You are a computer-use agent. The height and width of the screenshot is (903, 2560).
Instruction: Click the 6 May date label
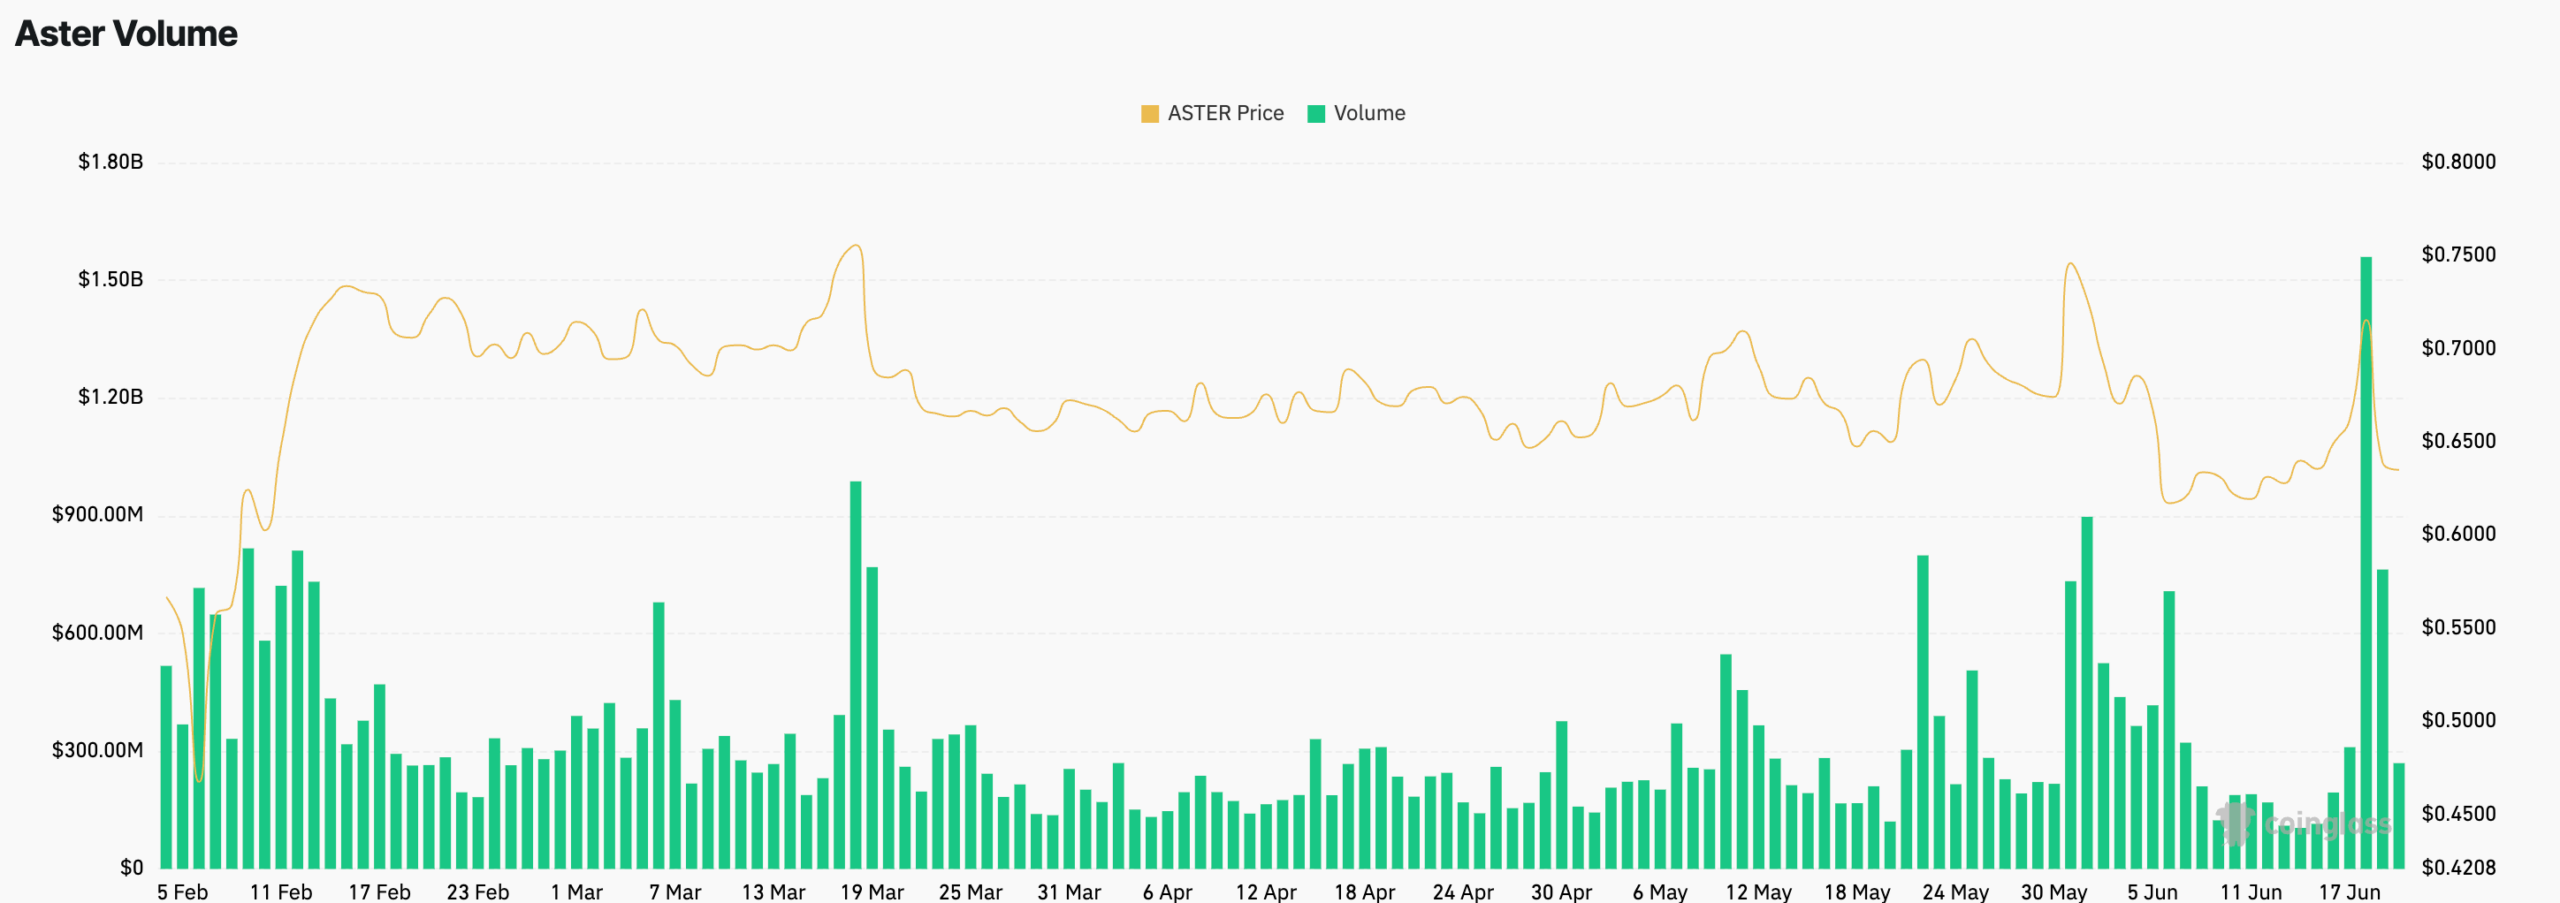click(x=1660, y=892)
